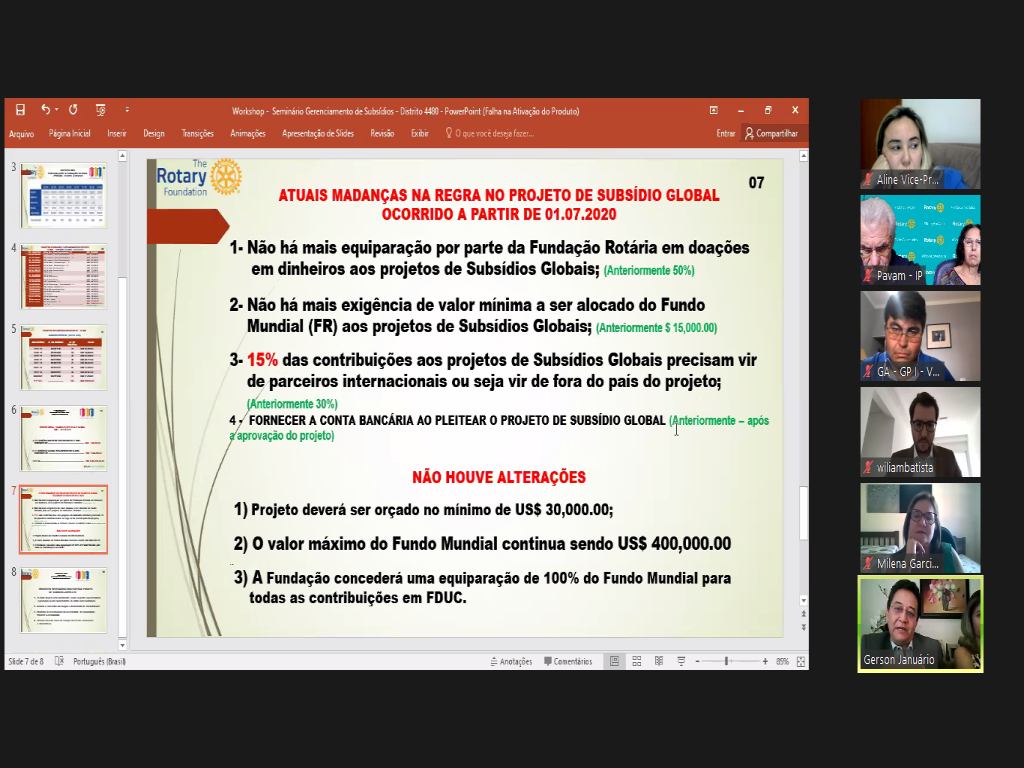The image size is (1024, 768).
Task: Click the zoom slider in status bar
Action: coord(727,661)
